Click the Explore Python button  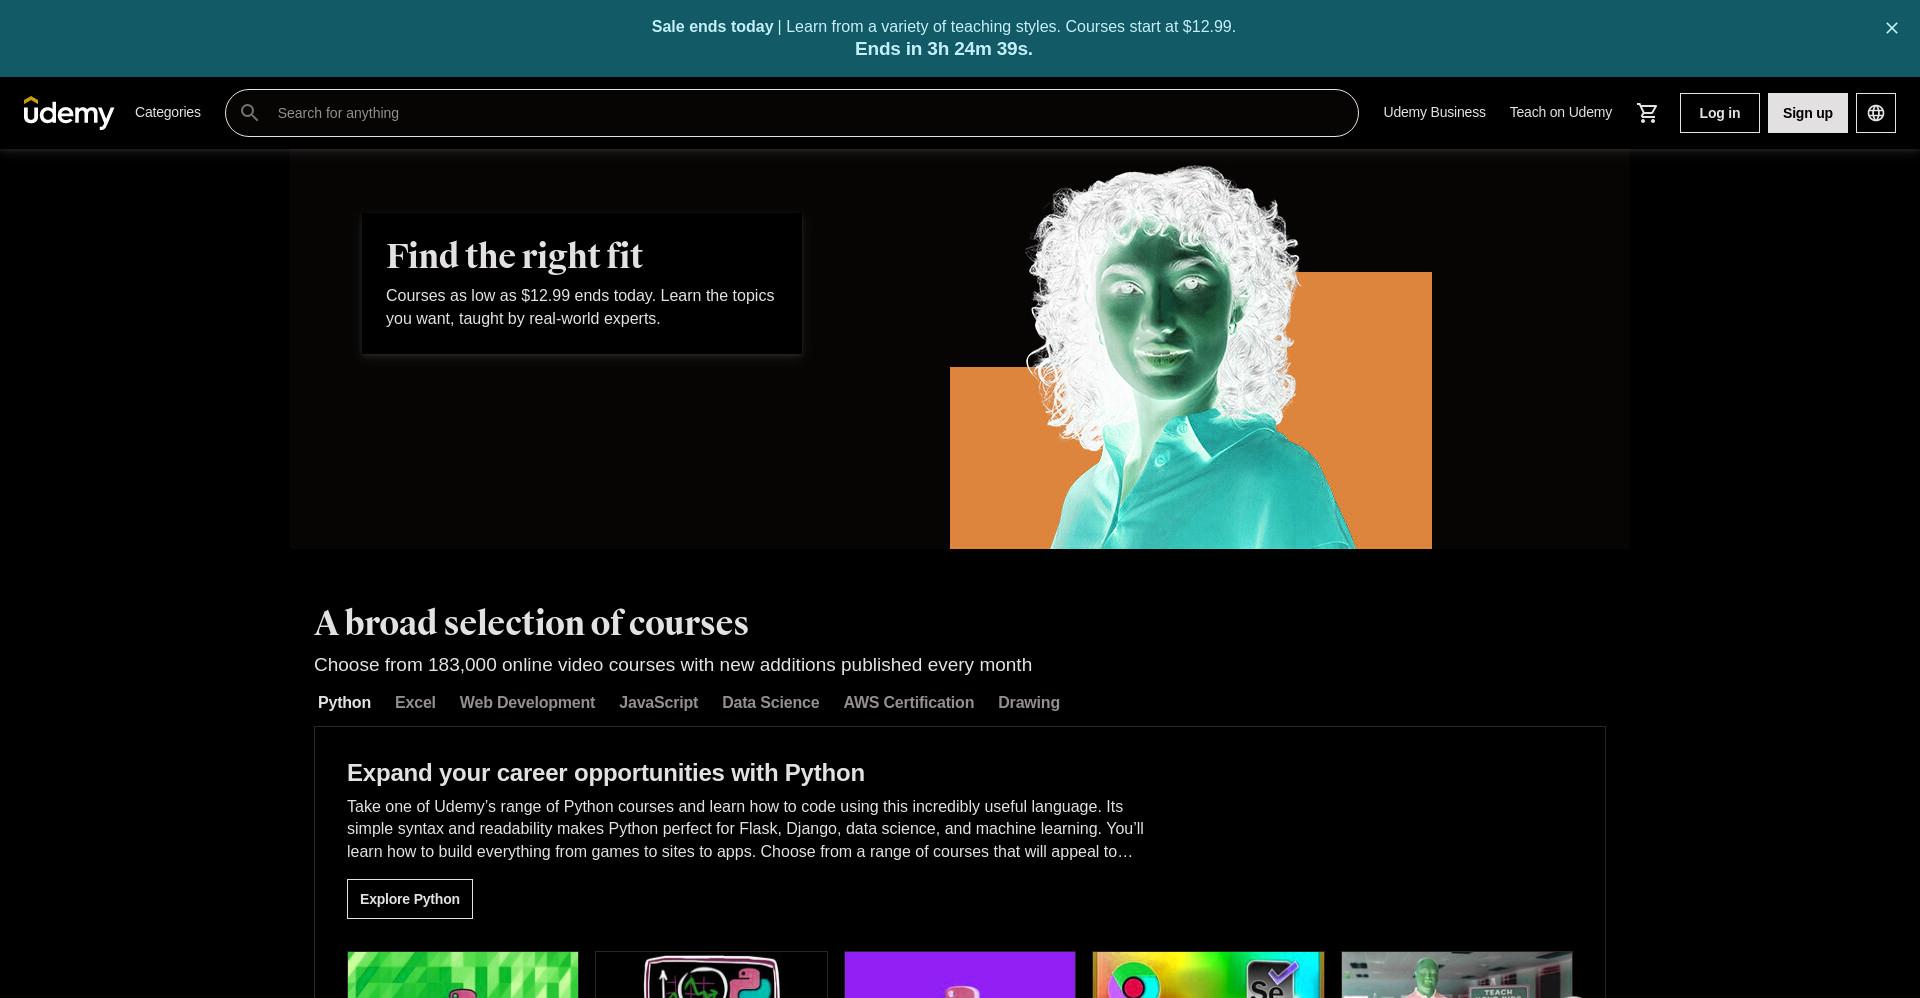tap(410, 899)
